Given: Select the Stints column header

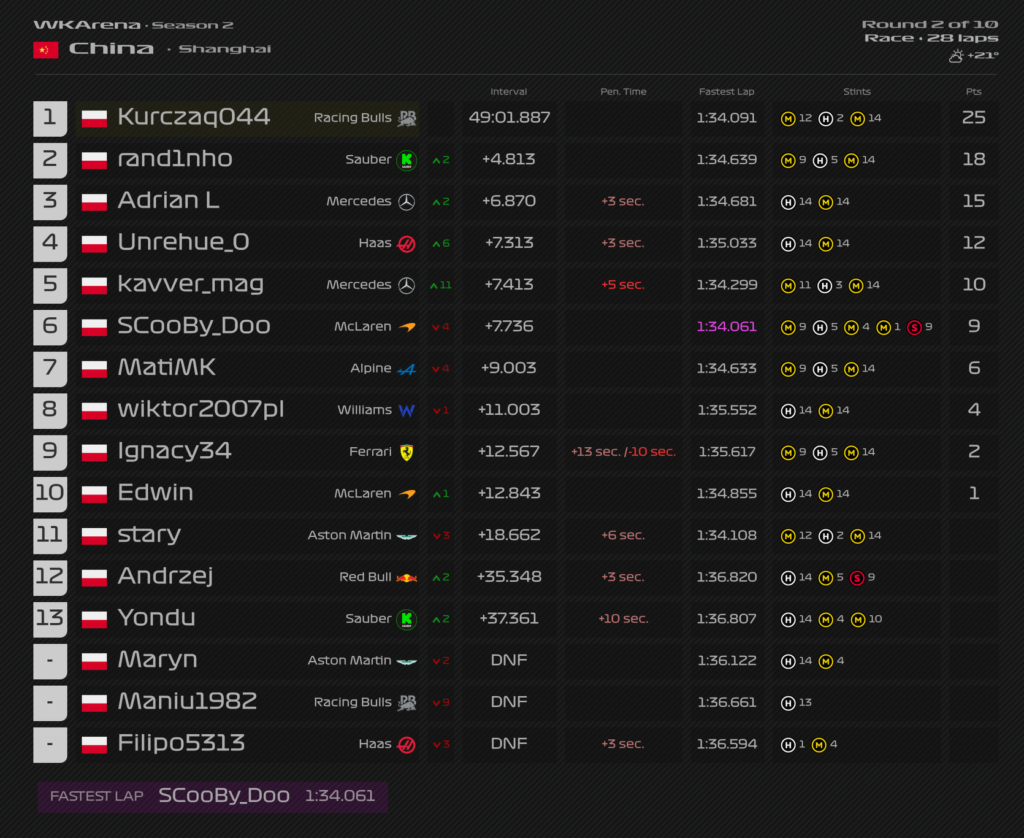Looking at the screenshot, I should click(856, 92).
